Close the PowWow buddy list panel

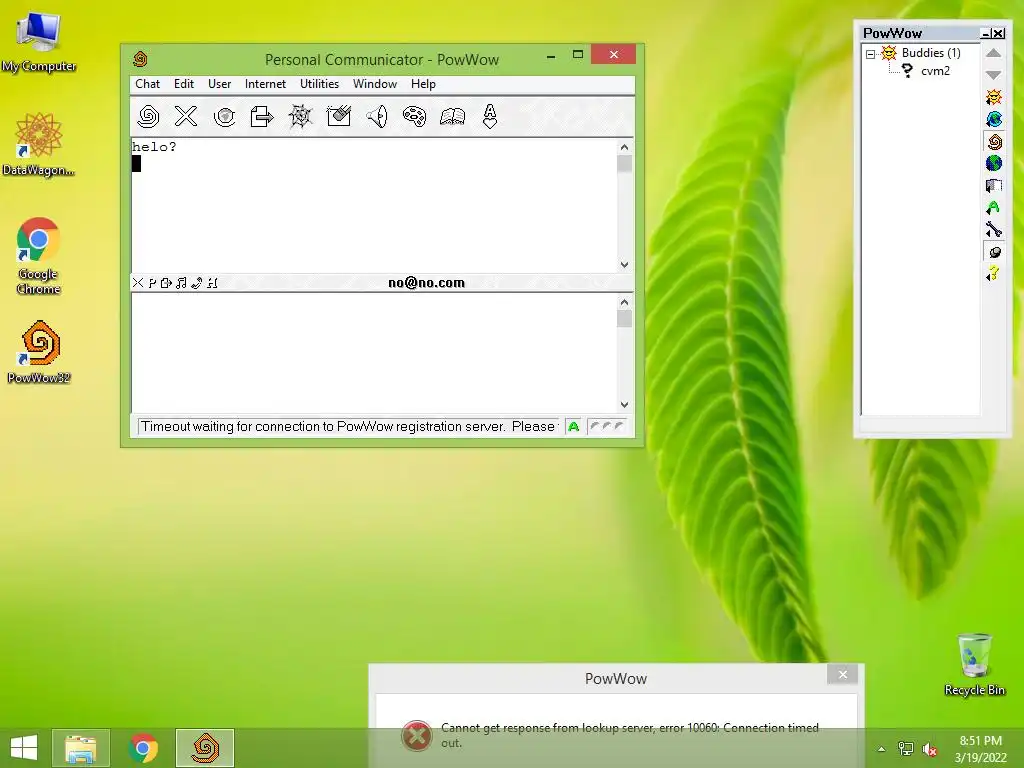(x=999, y=33)
